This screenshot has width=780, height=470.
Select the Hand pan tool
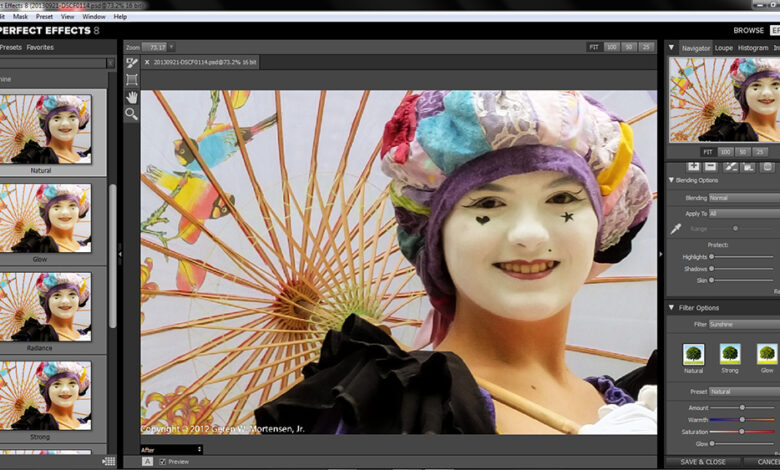tap(131, 97)
